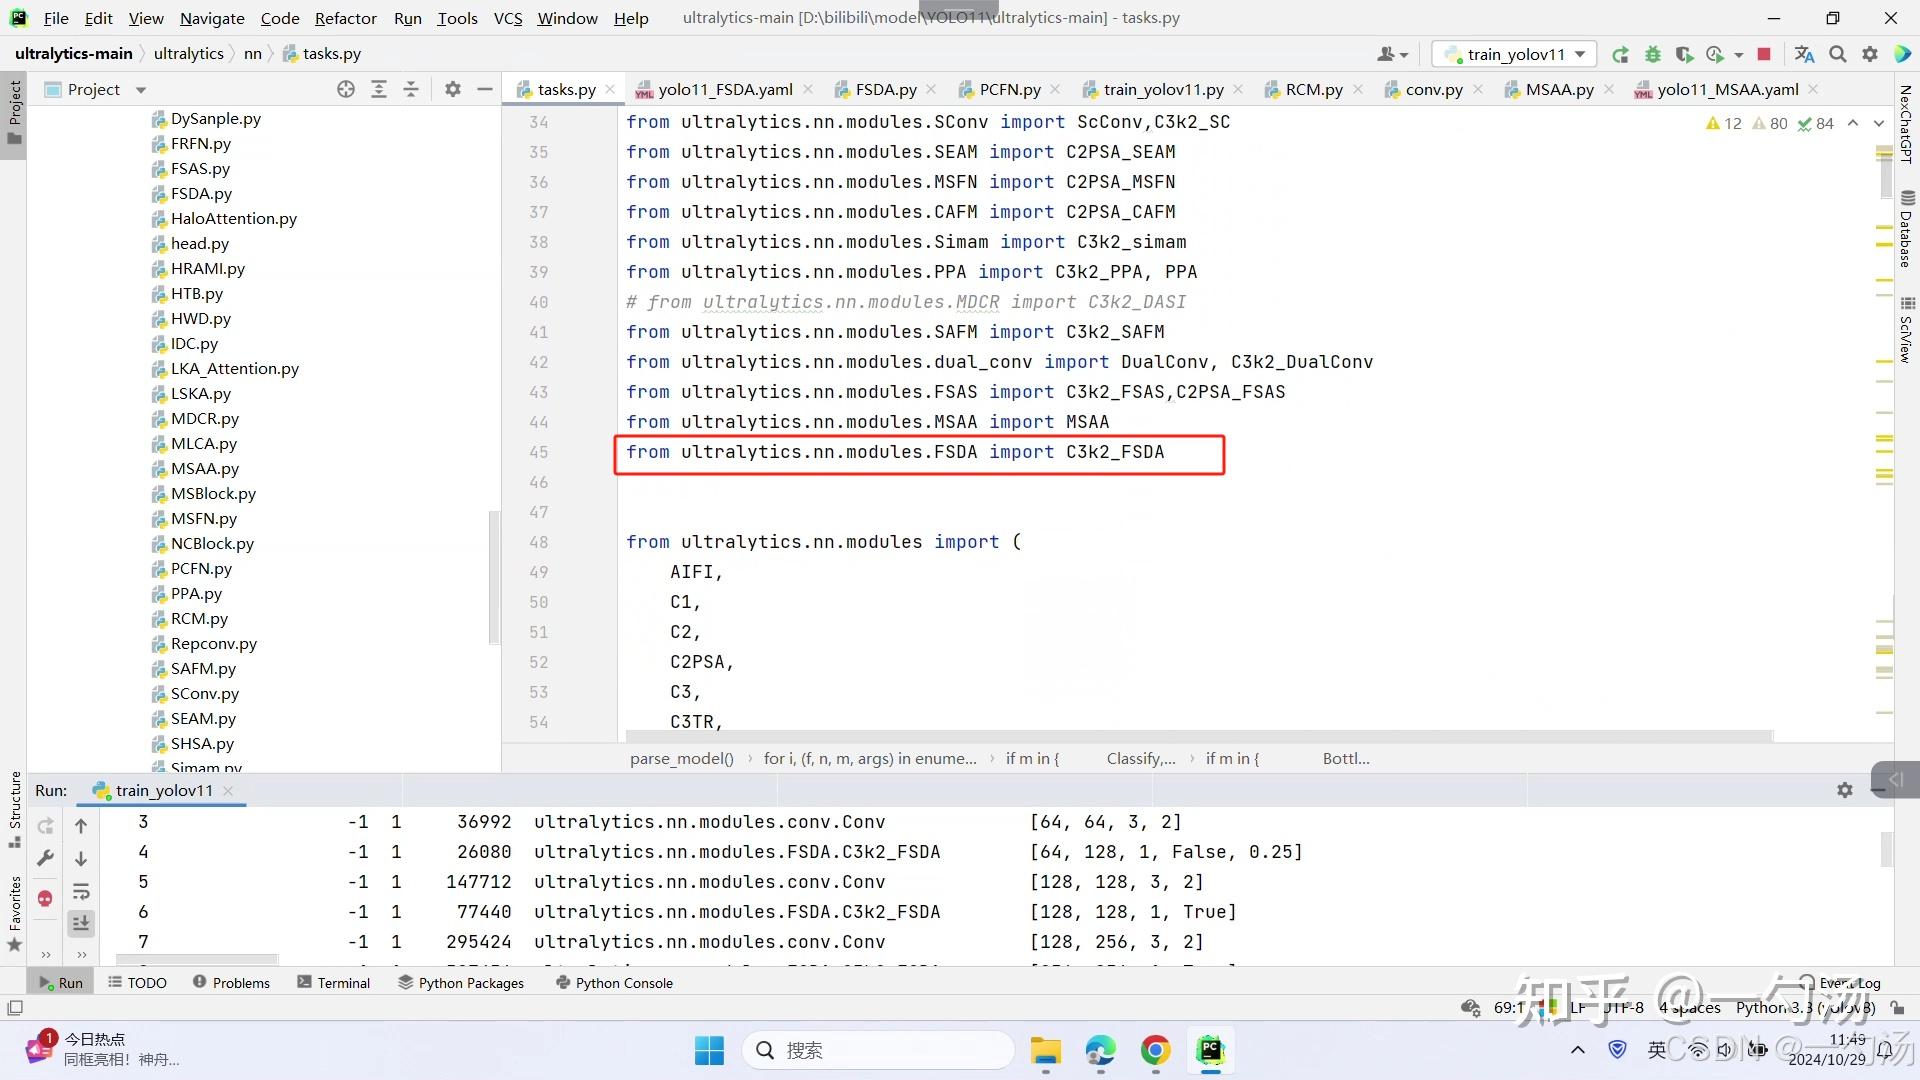Viewport: 1920px width, 1080px height.
Task: Click the red skull kill-process icon
Action: click(x=45, y=898)
